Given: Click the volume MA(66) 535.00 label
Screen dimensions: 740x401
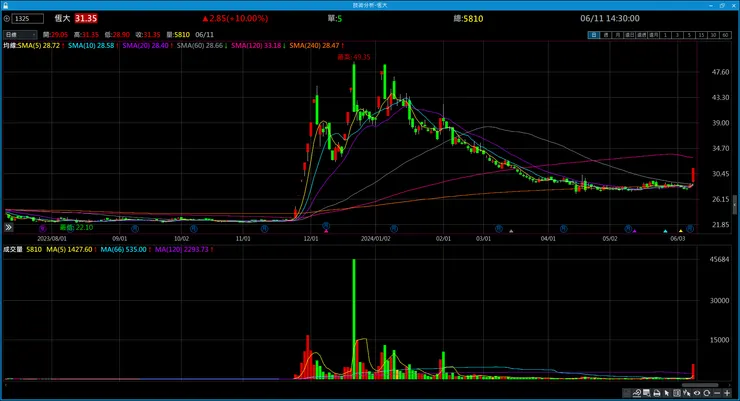Looking at the screenshot, I should (125, 250).
